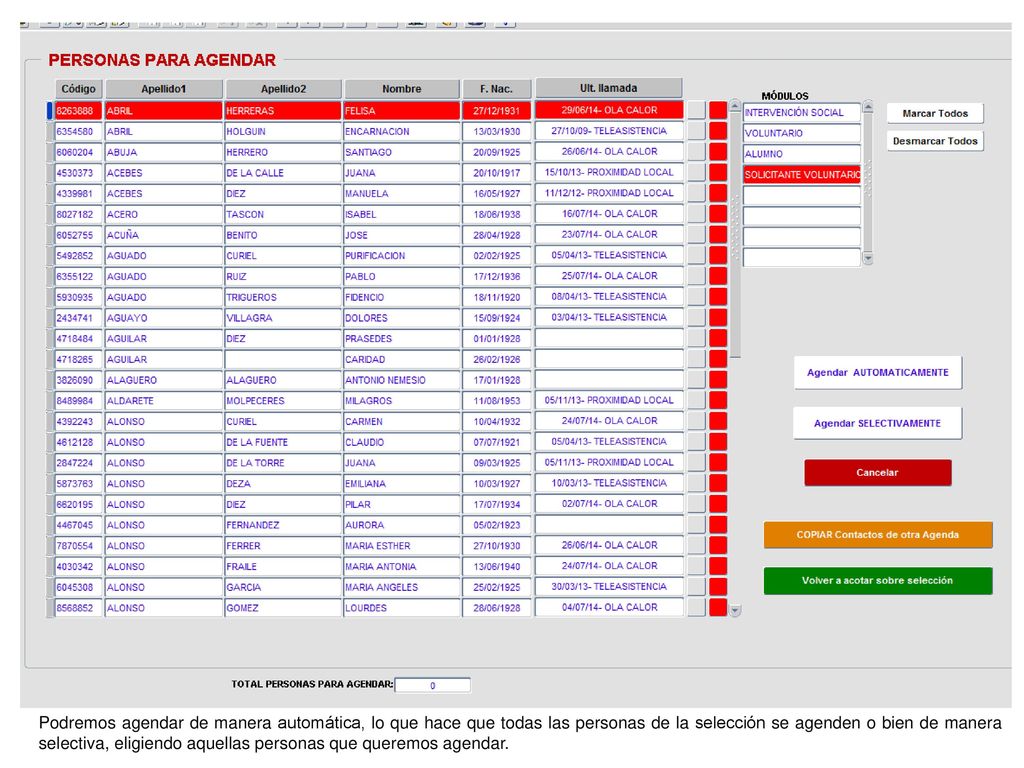Select the VOLUNTARIO module entry
The width and height of the screenshot is (1024, 768).
(802, 133)
